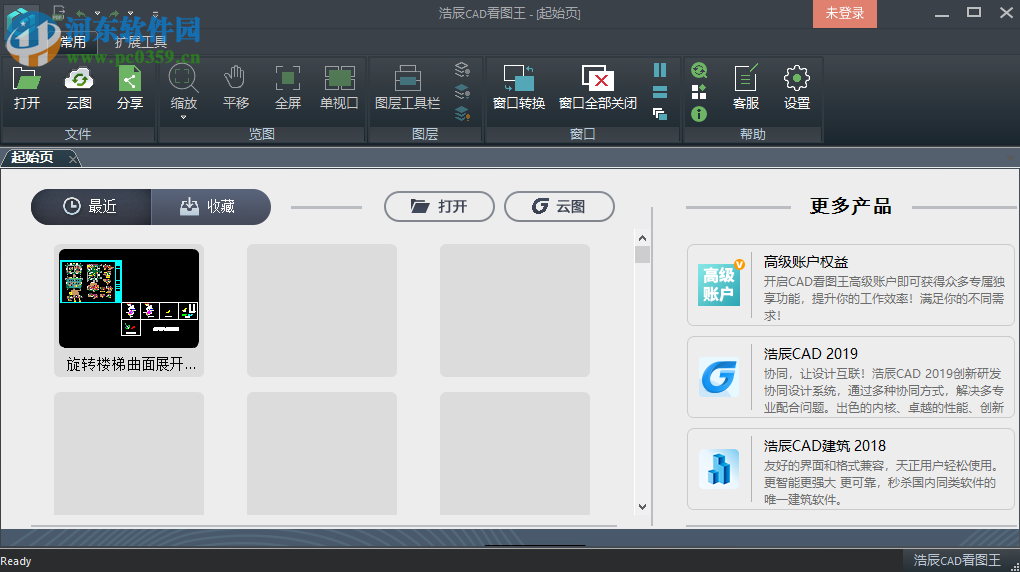Click the 图层 ribbon group label
Image resolution: width=1020 pixels, height=572 pixels.
(x=425, y=134)
